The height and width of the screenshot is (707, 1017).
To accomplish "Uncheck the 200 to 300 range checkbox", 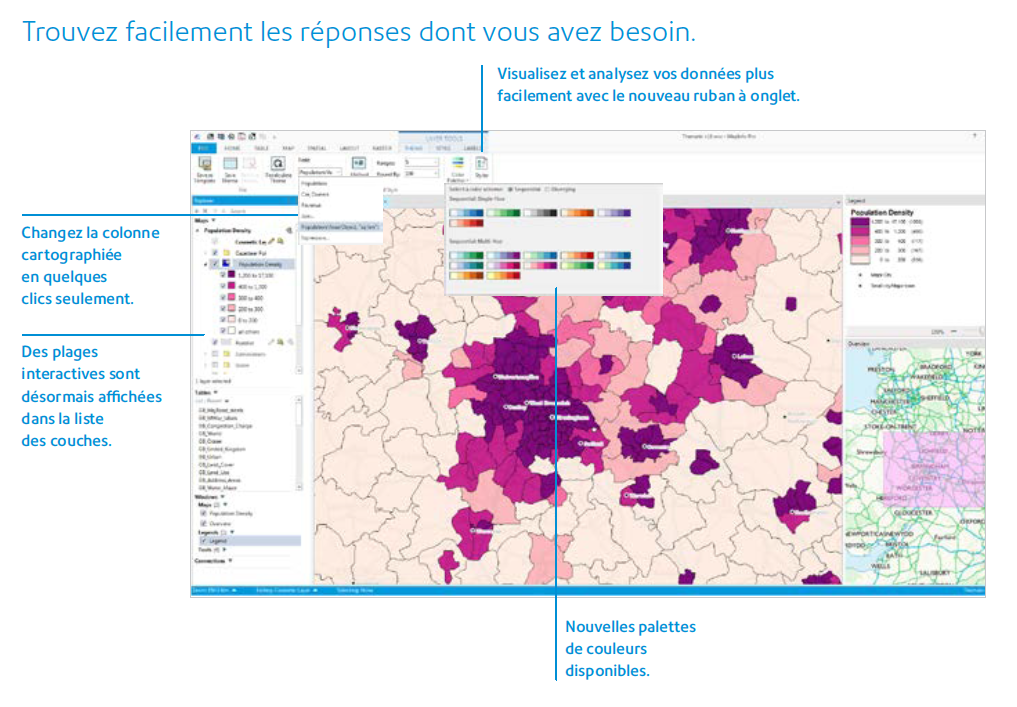I will coord(223,309).
